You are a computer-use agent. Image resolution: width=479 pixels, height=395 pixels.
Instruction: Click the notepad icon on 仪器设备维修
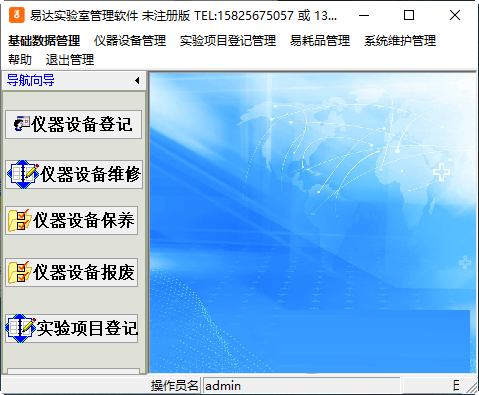coord(23,174)
